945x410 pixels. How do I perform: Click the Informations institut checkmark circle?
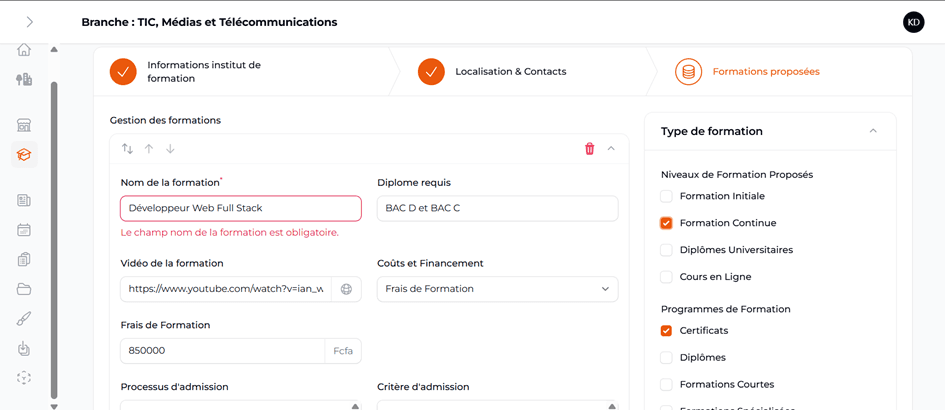124,72
